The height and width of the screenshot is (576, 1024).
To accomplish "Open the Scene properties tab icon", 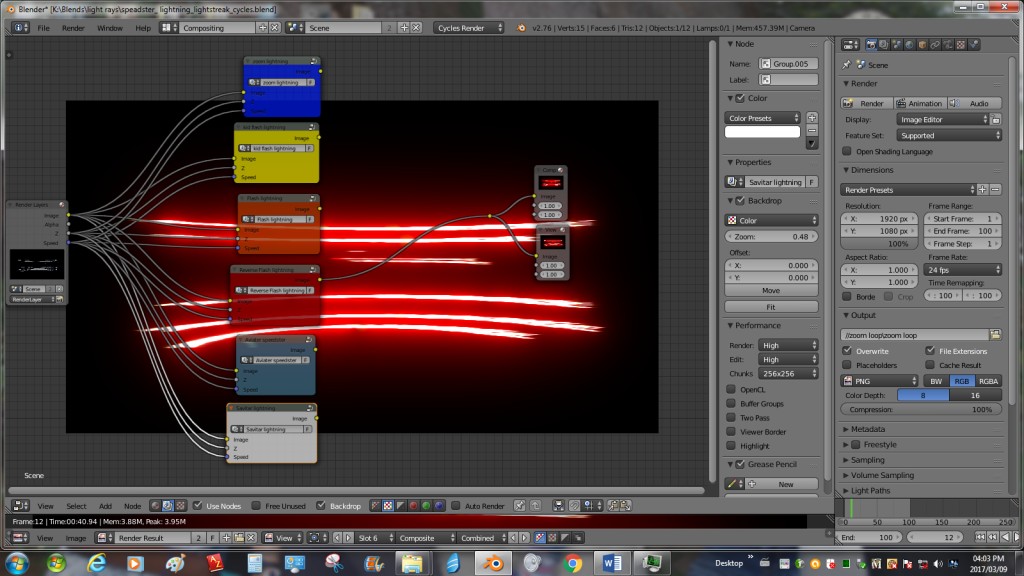I will point(896,45).
